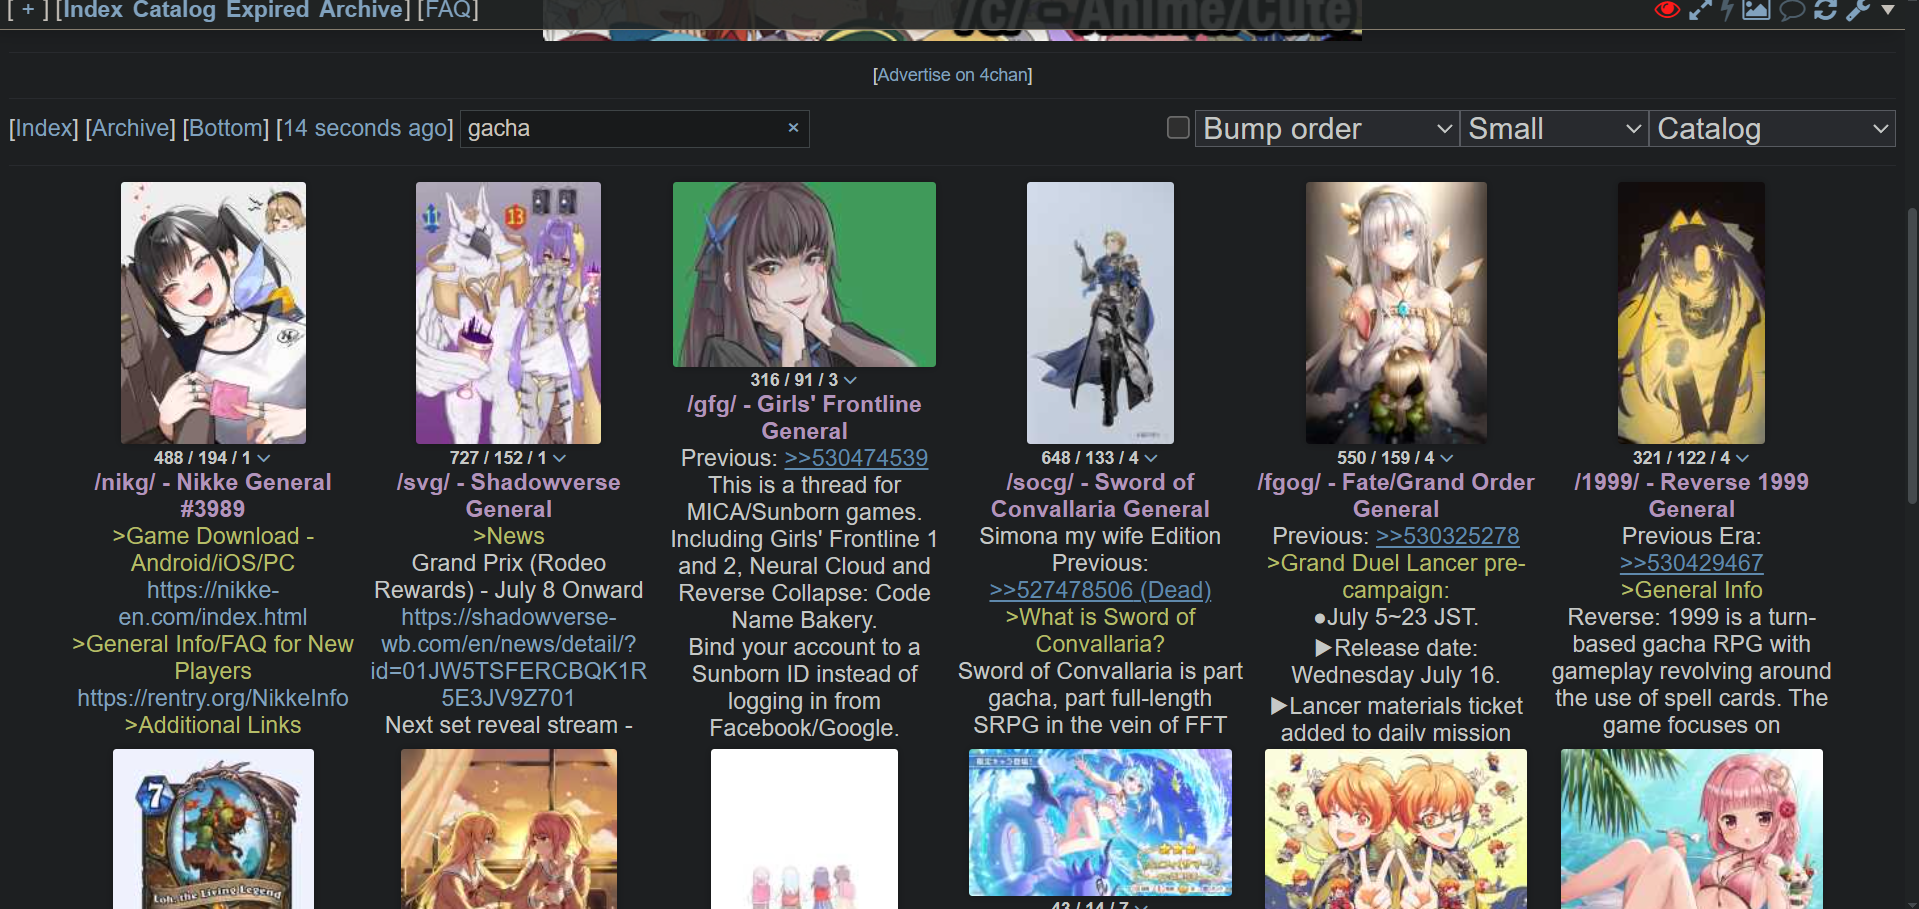Click the /nikg/ - Nikke General #3989 title

pyautogui.click(x=213, y=495)
